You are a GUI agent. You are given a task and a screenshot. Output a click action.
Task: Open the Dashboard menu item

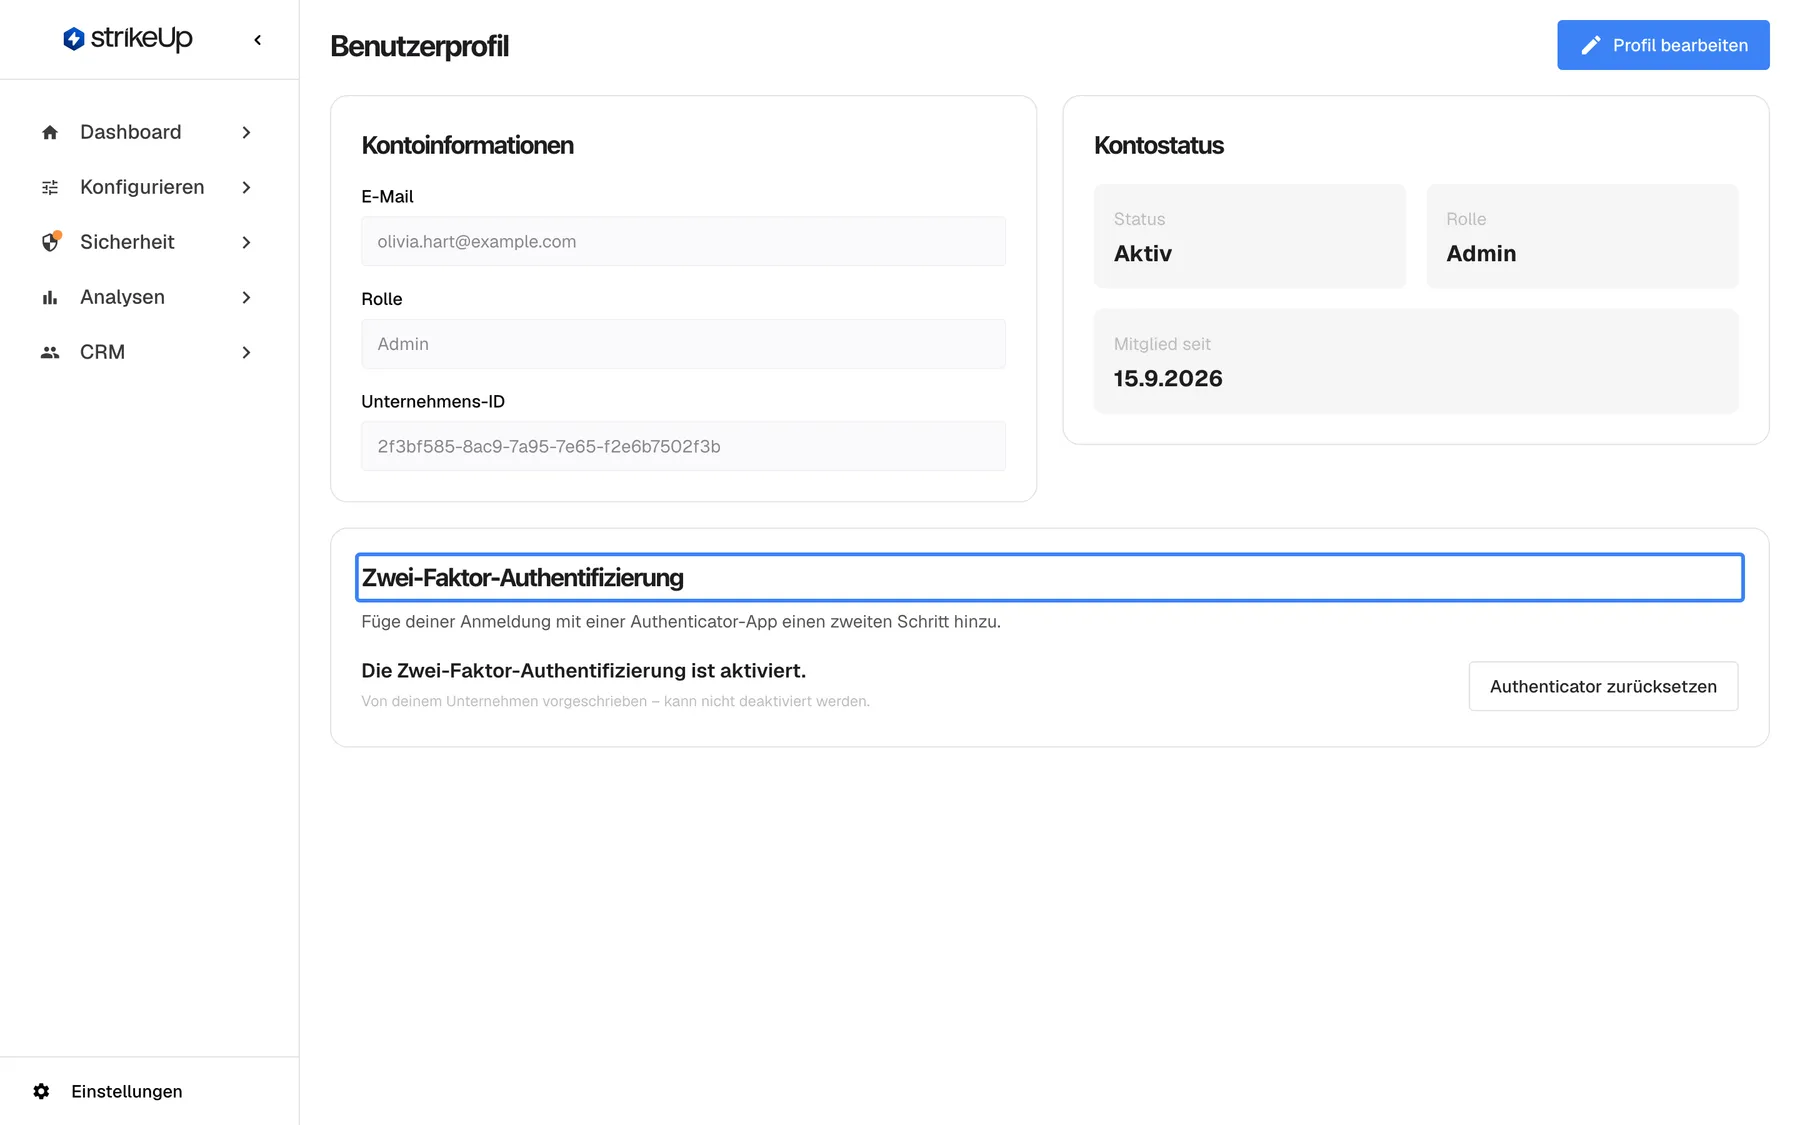(x=149, y=132)
